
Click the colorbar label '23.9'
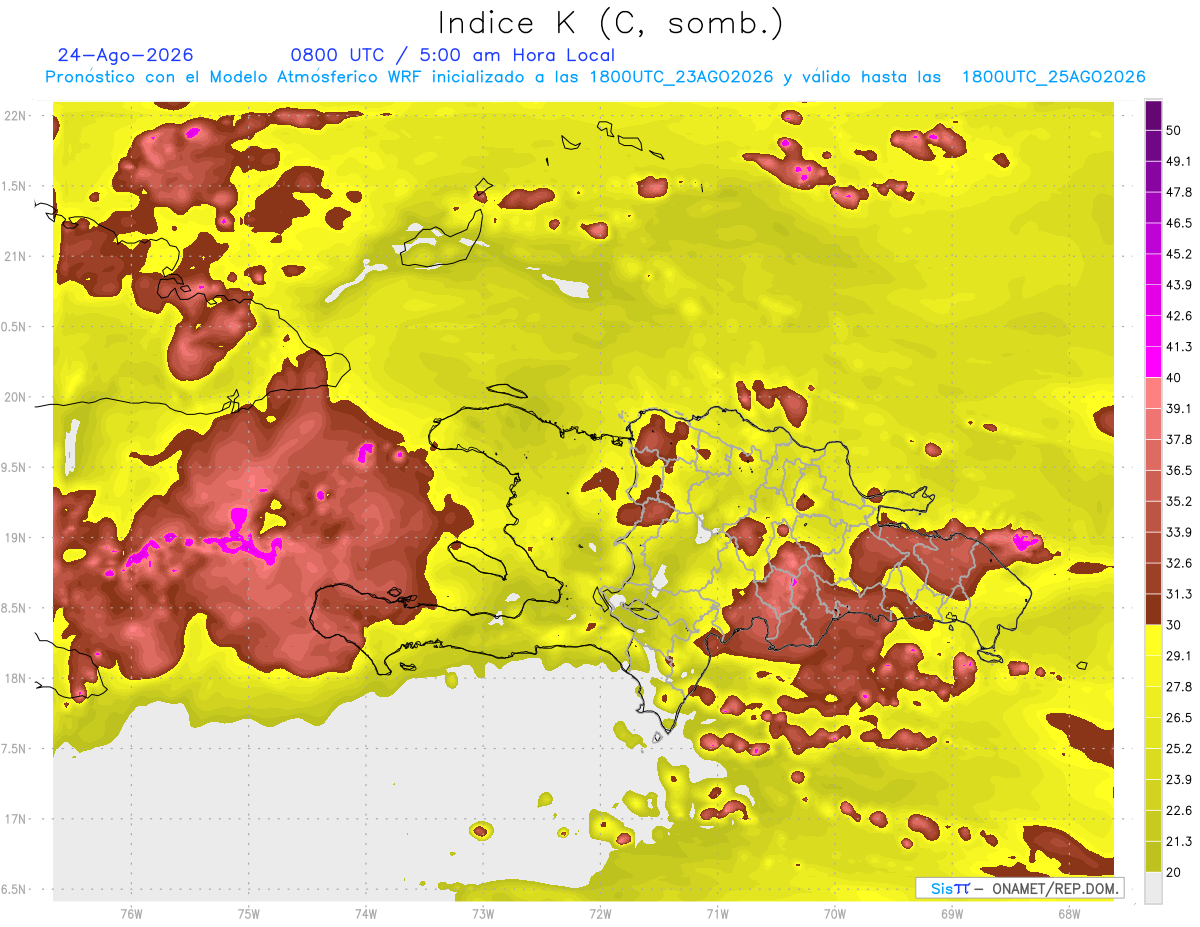(1179, 780)
